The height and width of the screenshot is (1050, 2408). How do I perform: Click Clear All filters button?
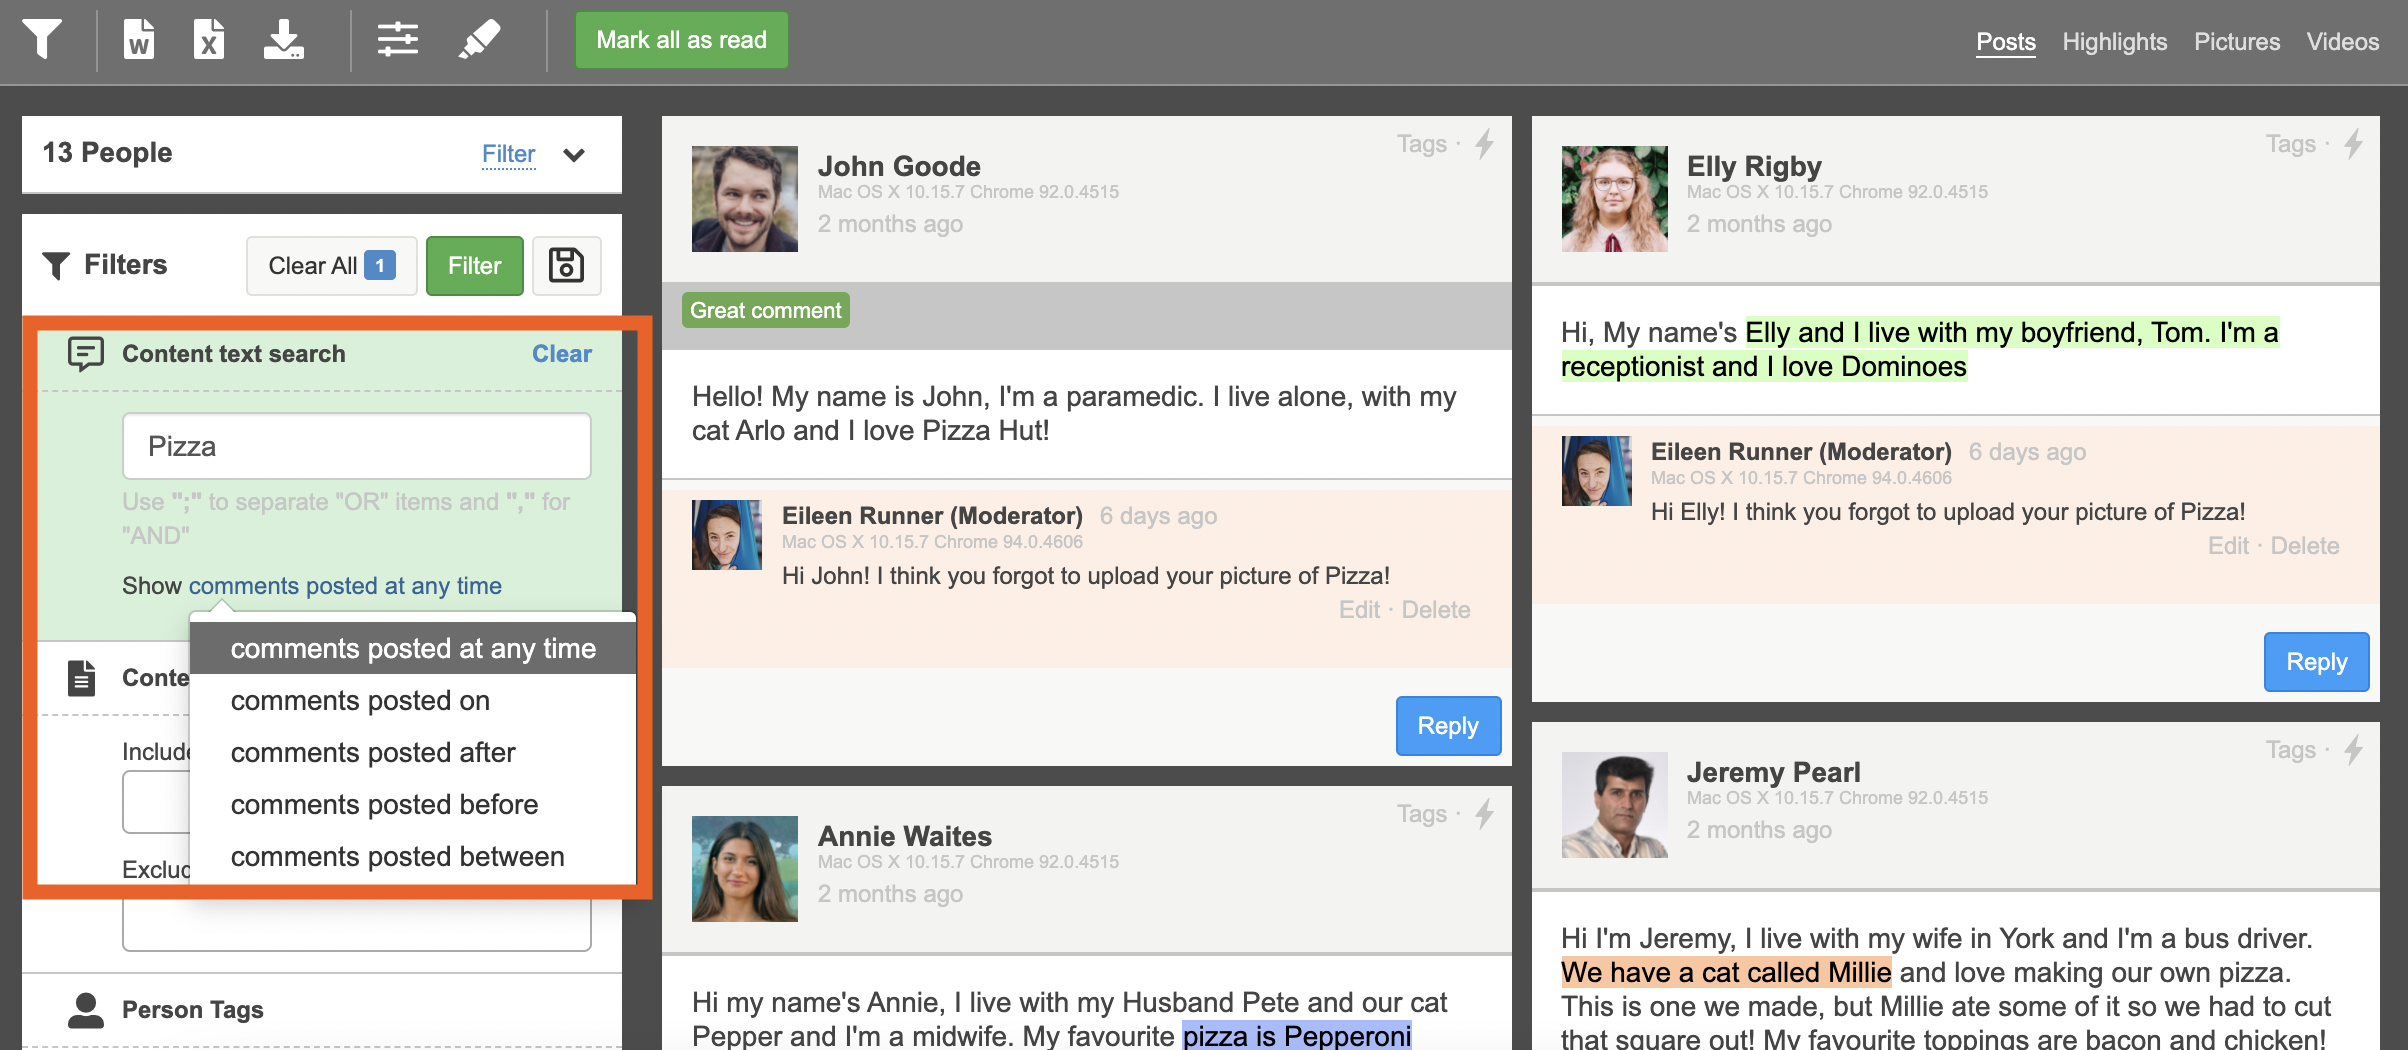pyautogui.click(x=331, y=266)
